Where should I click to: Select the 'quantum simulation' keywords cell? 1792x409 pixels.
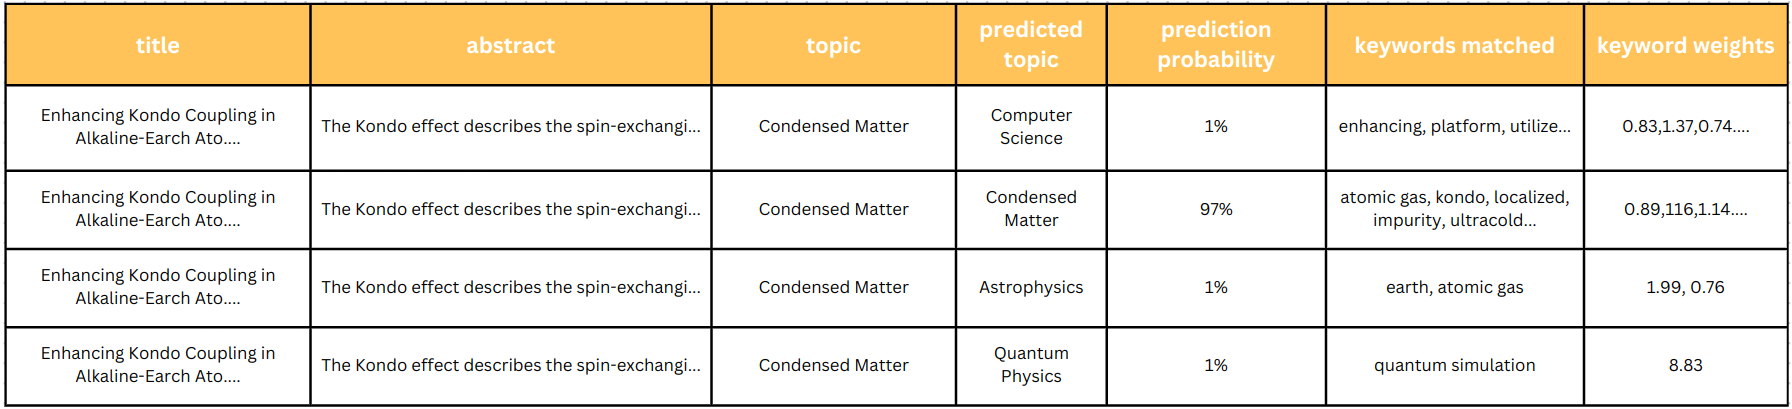click(1454, 365)
